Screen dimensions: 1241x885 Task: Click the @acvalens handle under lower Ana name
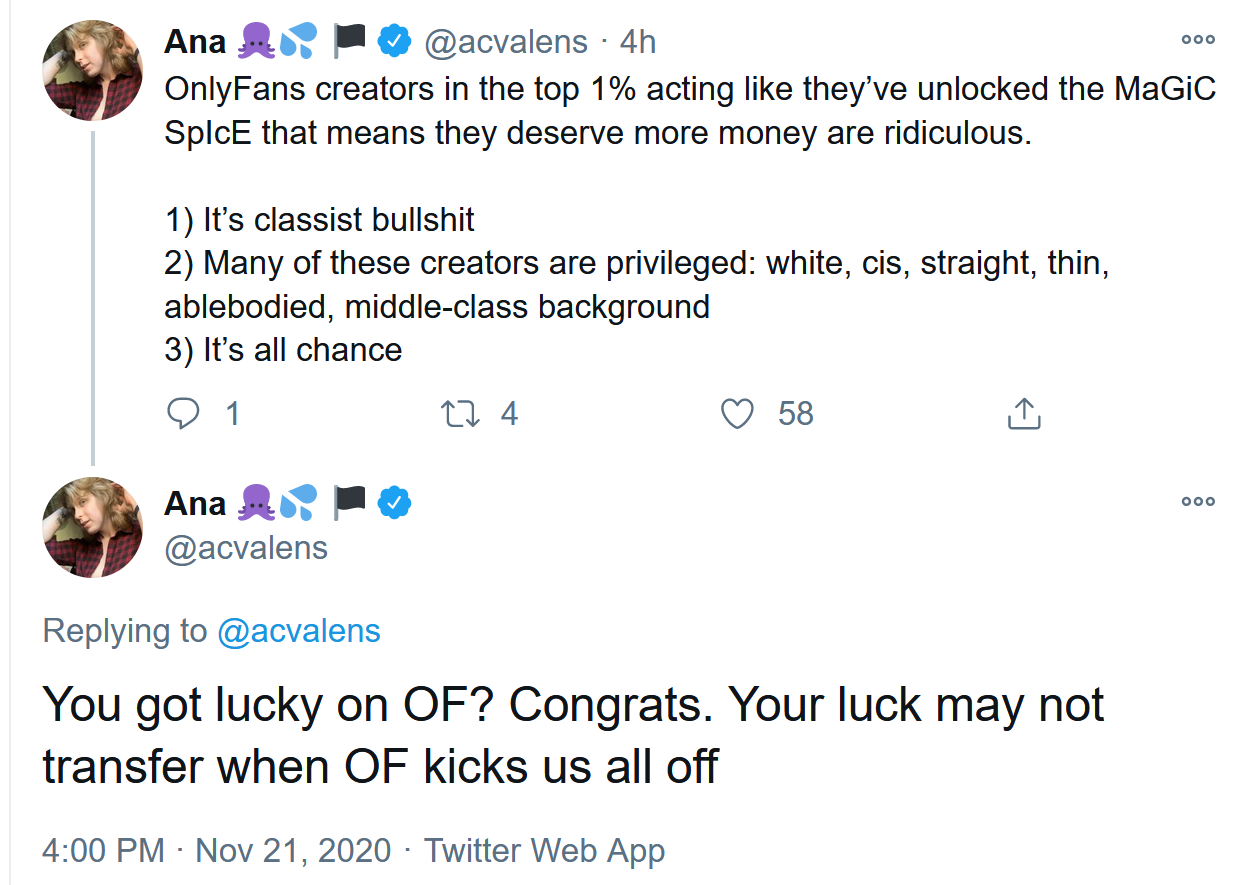coord(246,548)
